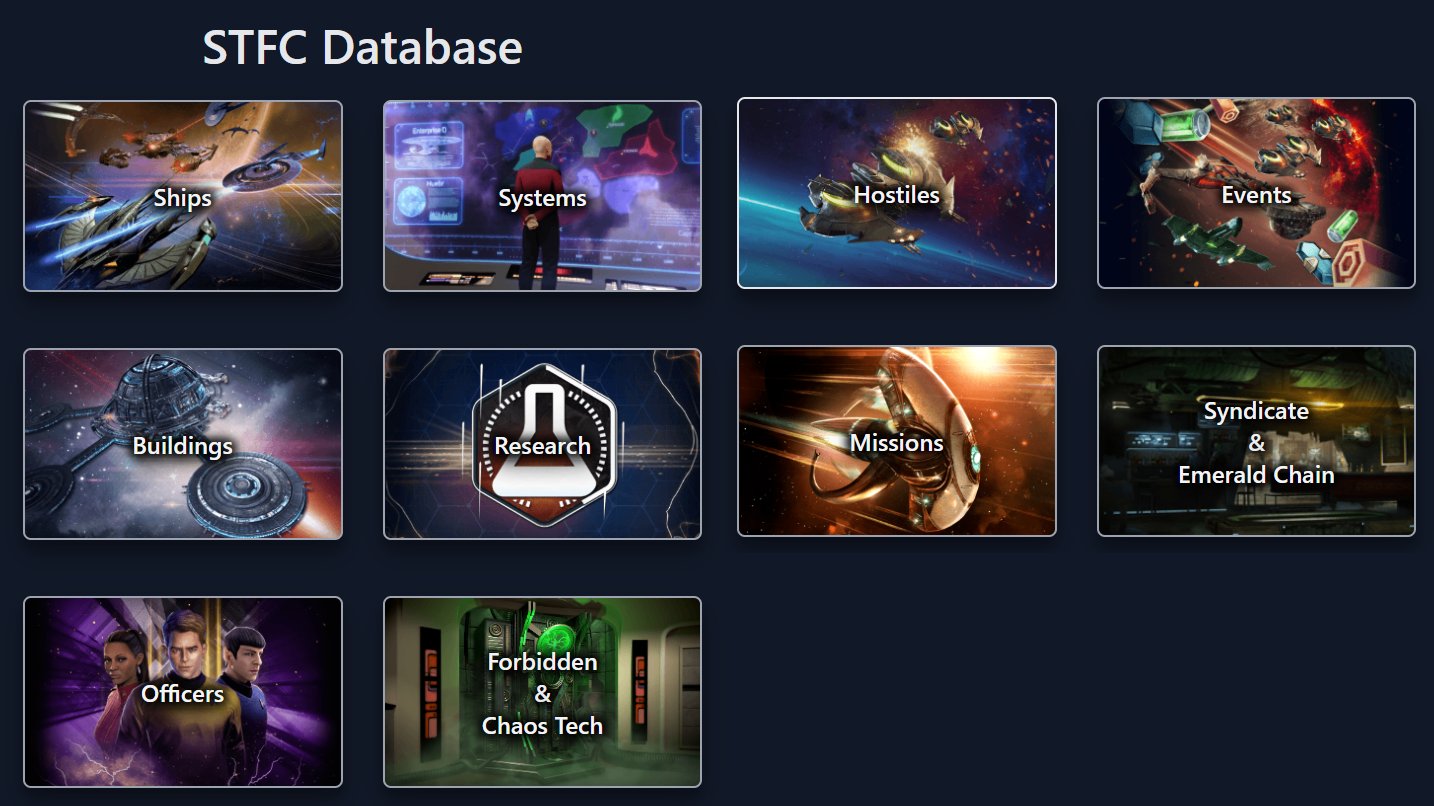The image size is (1434, 806).
Task: Open the Events tile
Action: [x=1256, y=193]
